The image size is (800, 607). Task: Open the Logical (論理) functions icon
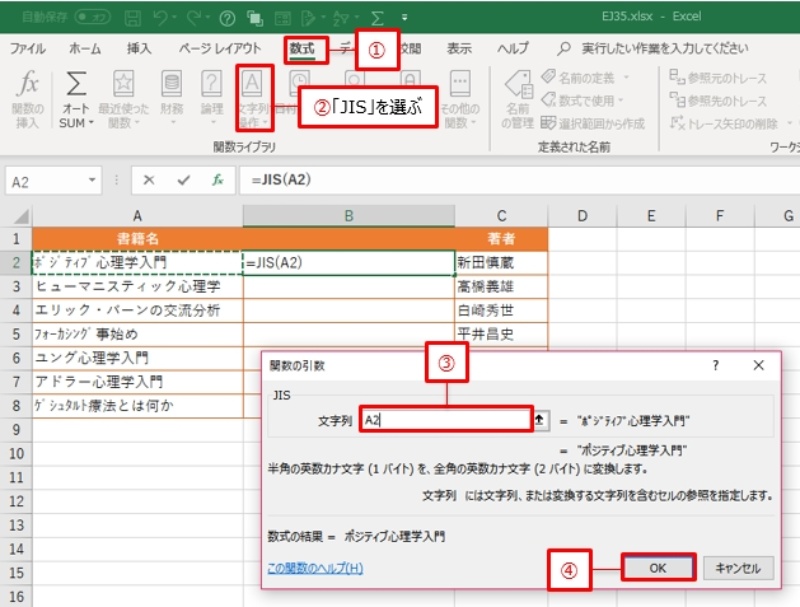[211, 84]
